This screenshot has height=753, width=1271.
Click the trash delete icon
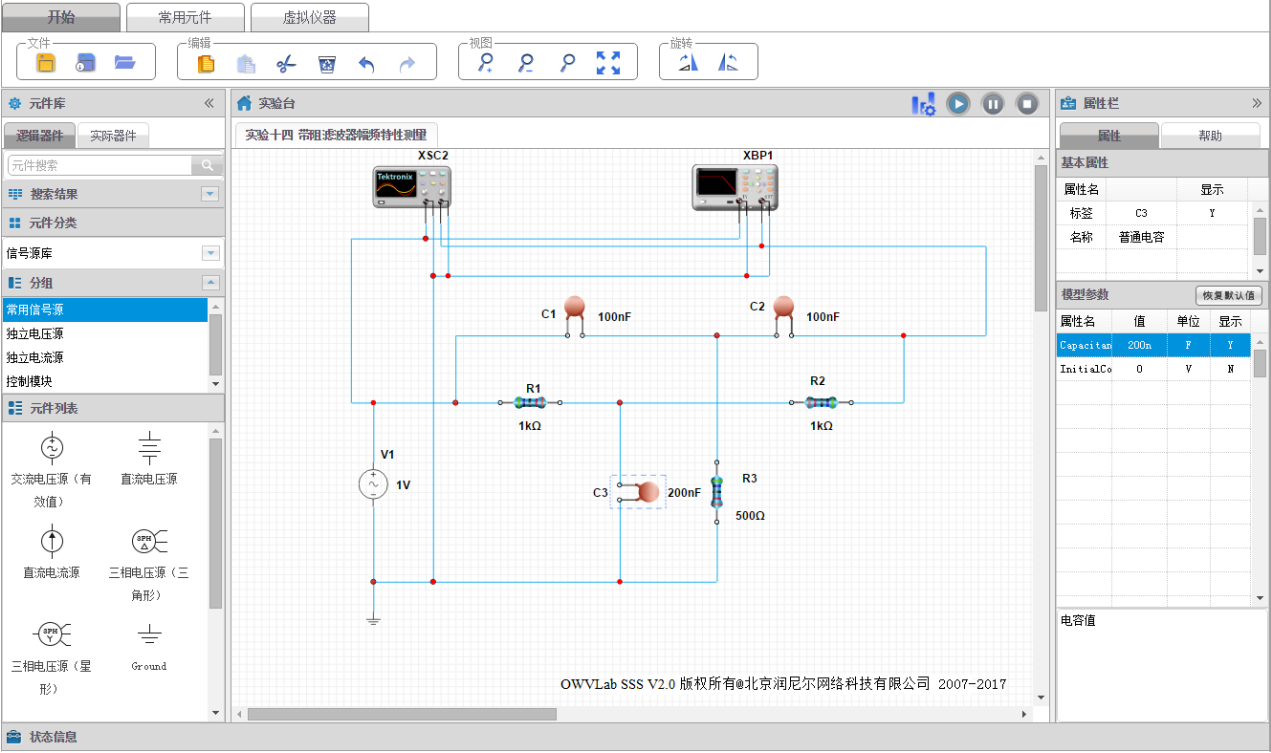[x=327, y=64]
